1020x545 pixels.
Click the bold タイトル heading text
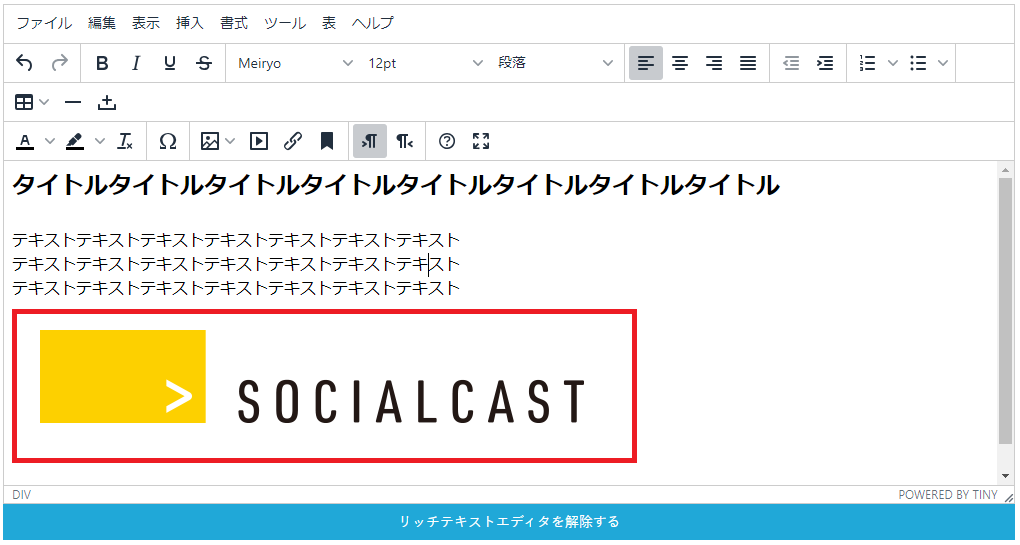coord(396,185)
